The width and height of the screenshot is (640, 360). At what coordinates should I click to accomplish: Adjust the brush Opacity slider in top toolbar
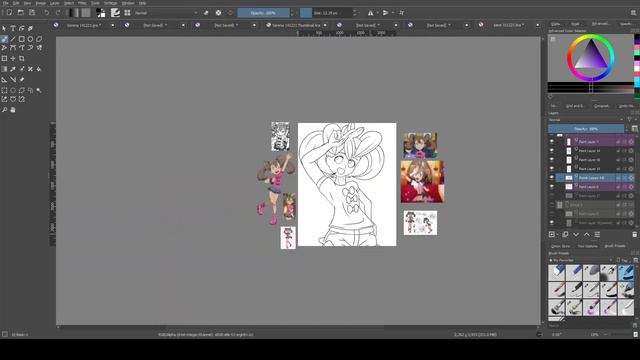coord(263,13)
